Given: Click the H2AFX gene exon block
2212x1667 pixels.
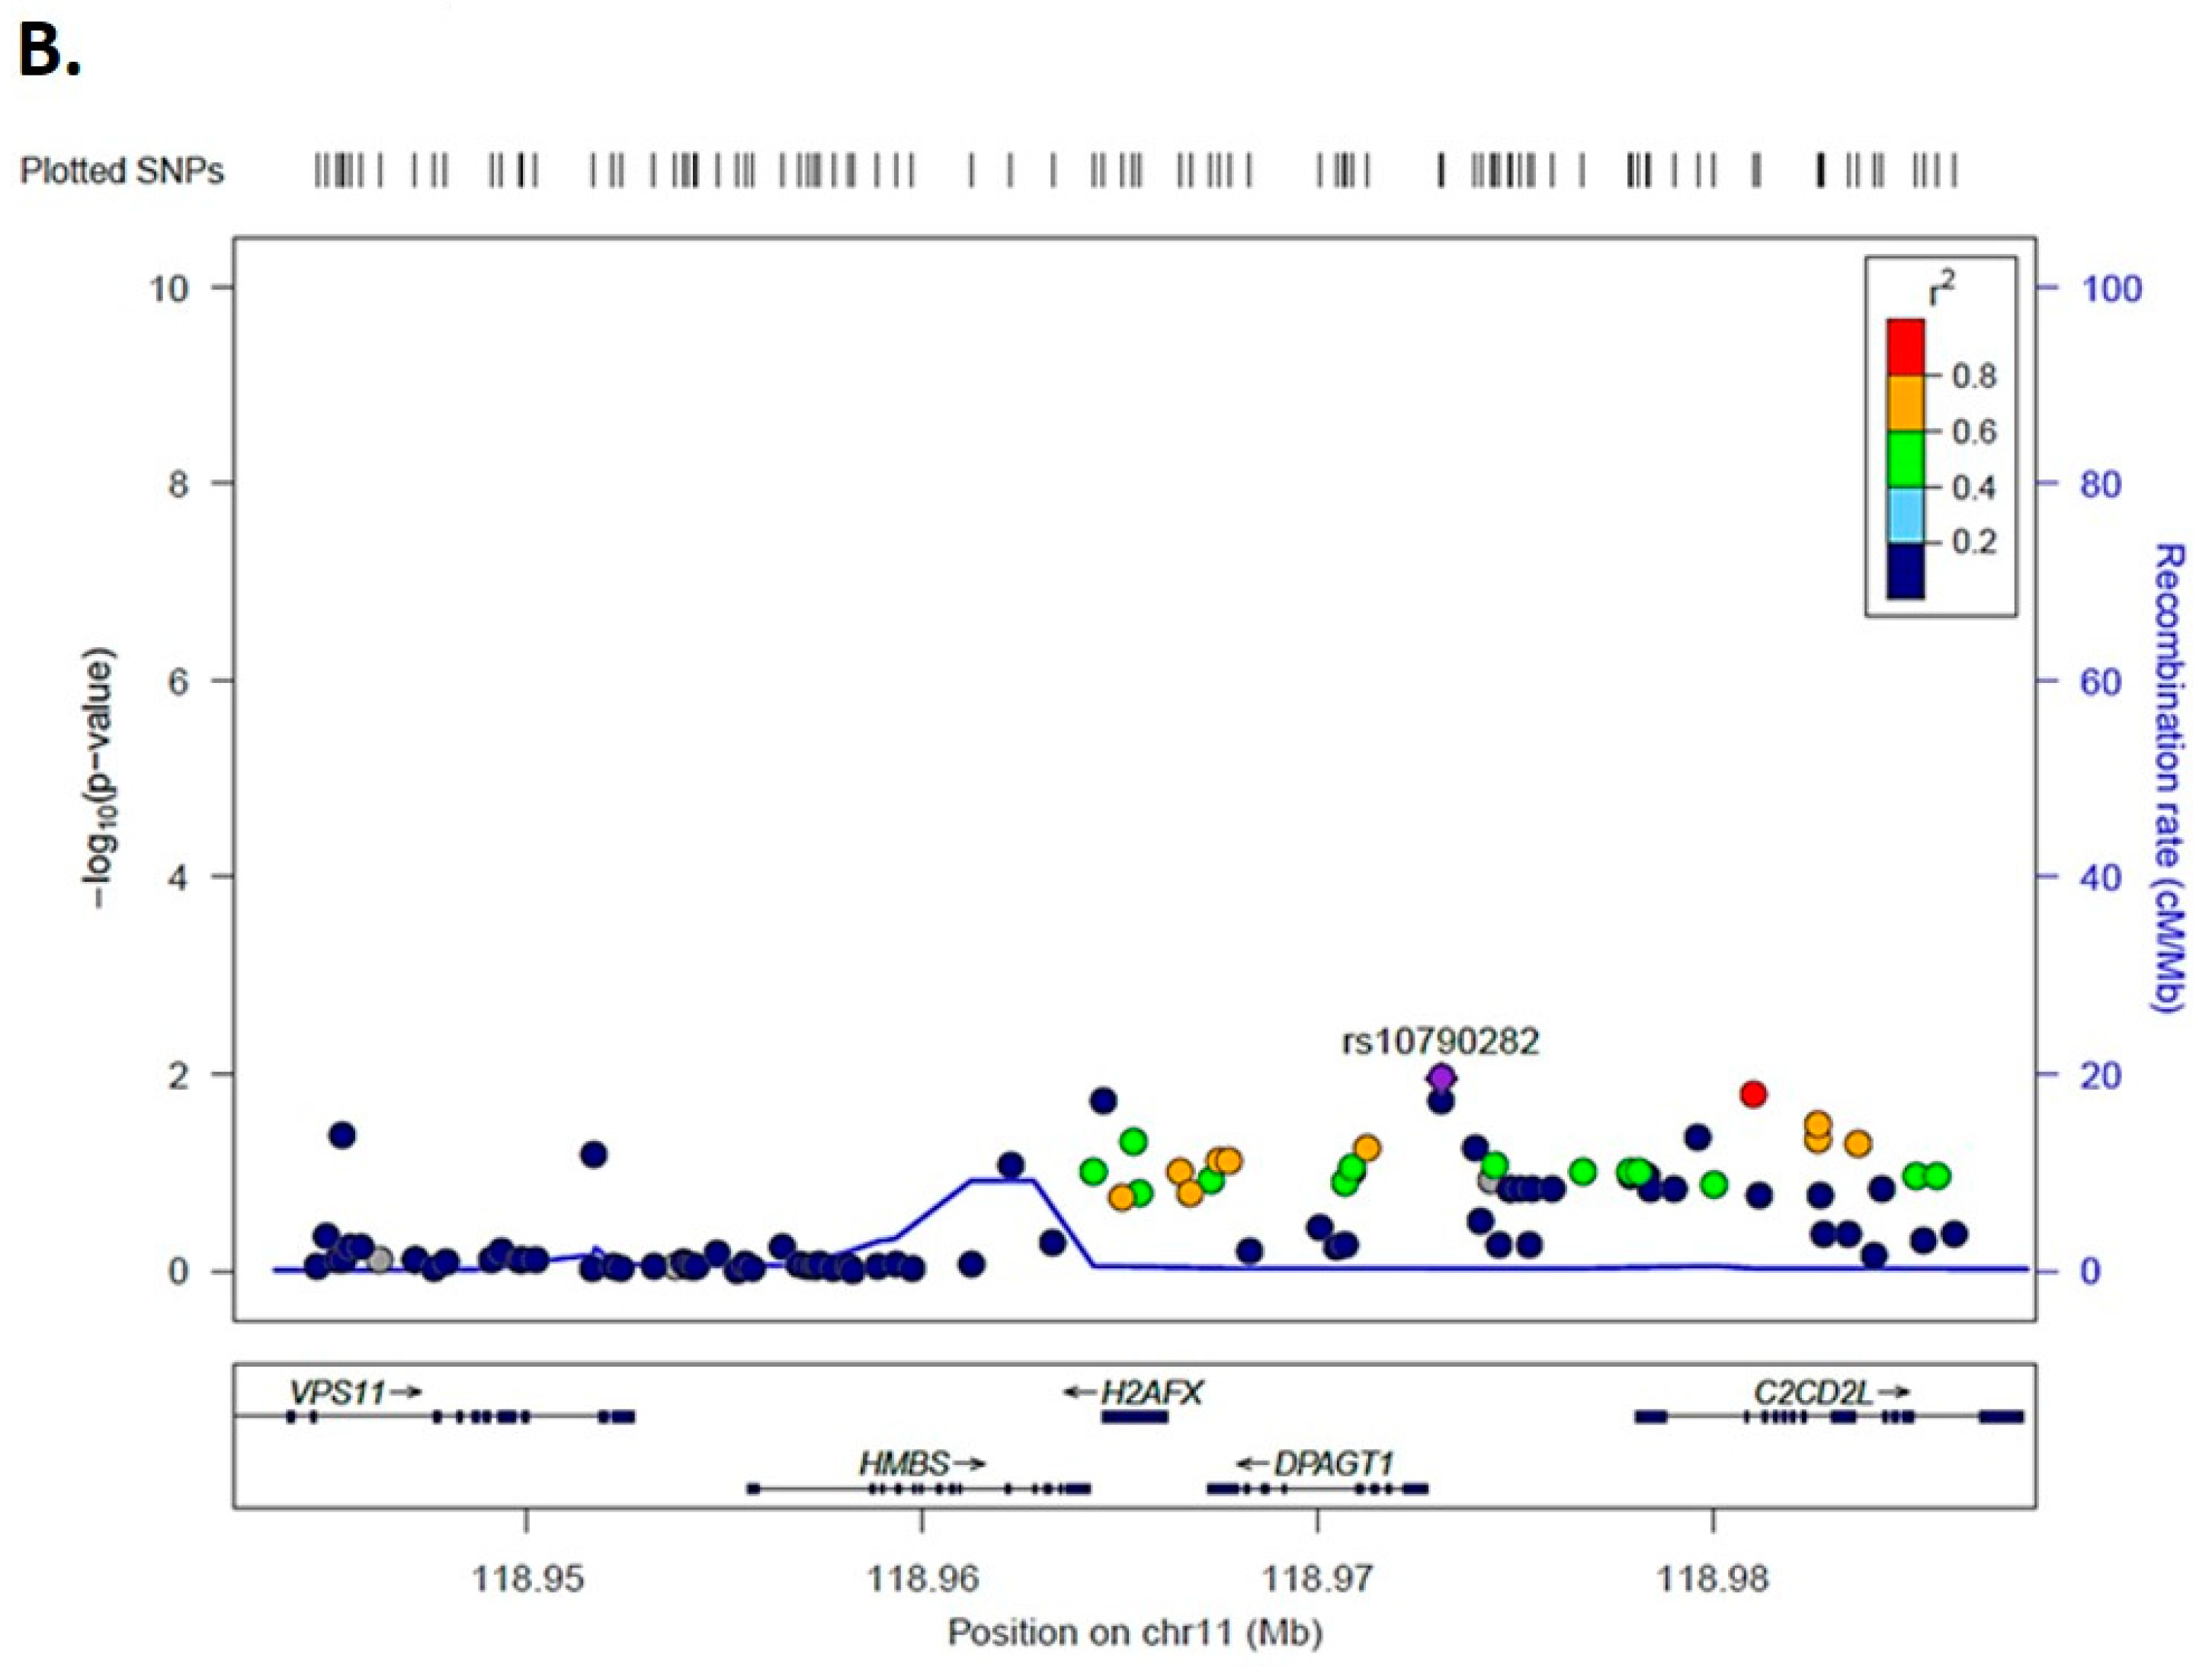Looking at the screenshot, I should 1134,1417.
